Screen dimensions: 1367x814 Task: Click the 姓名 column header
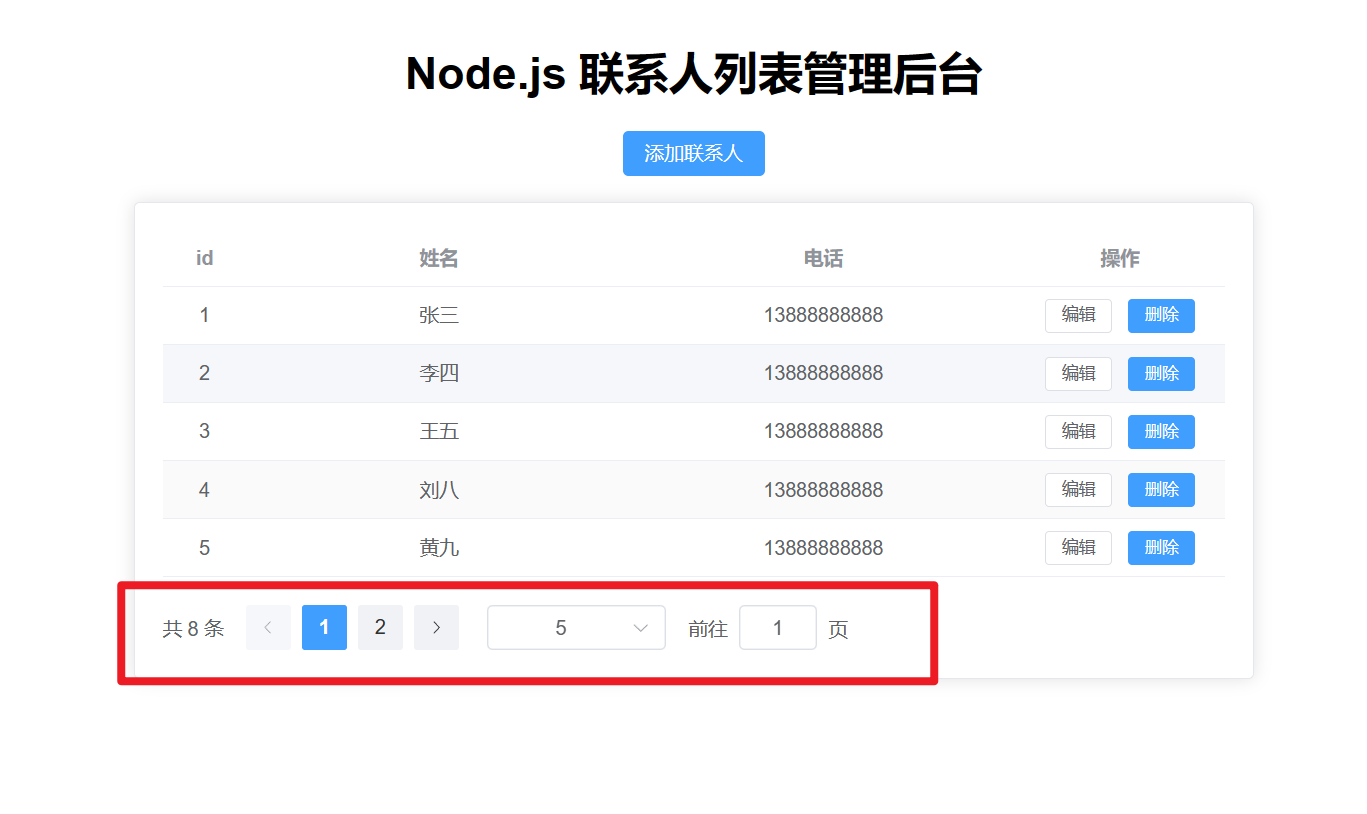point(439,258)
